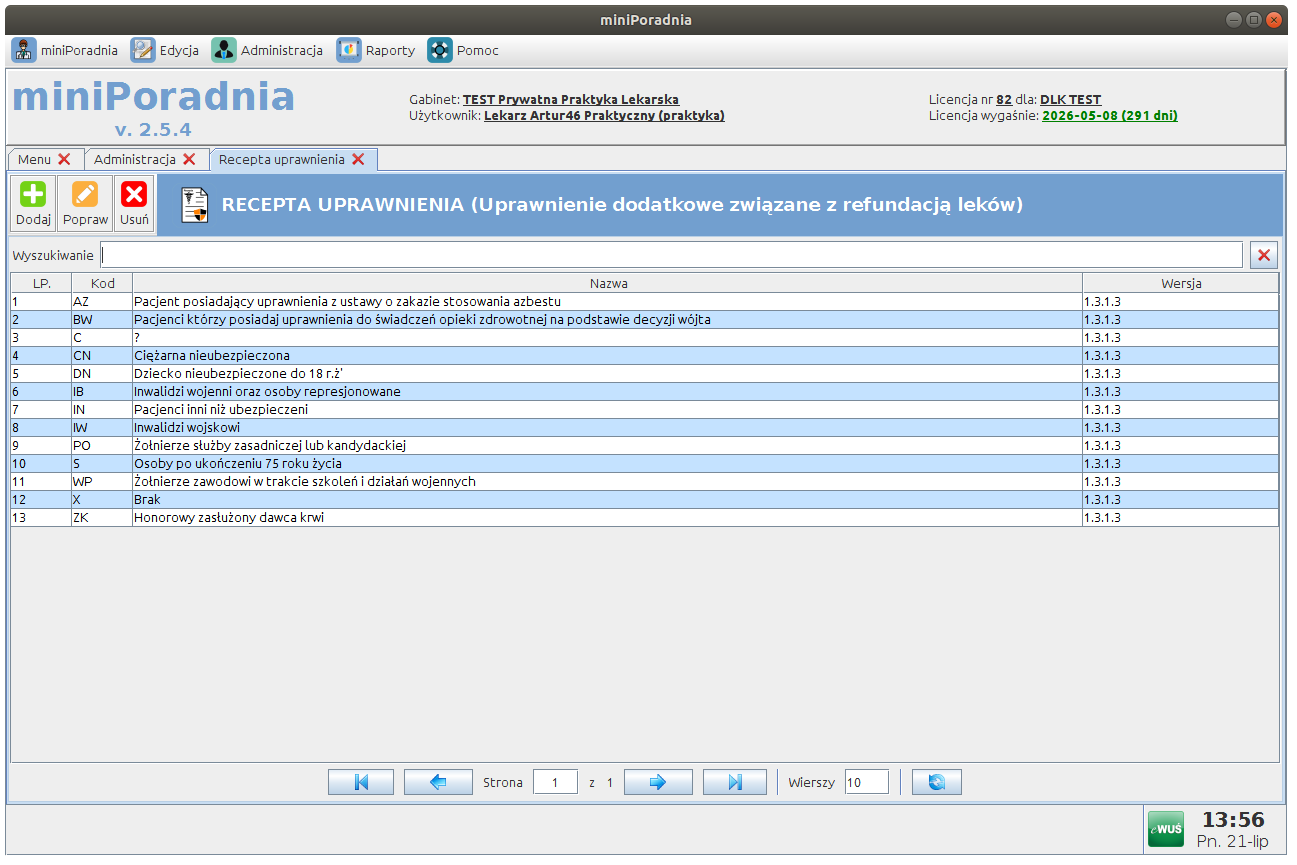1297x865 pixels.
Task: Refresh the table with reload button
Action: point(937,782)
